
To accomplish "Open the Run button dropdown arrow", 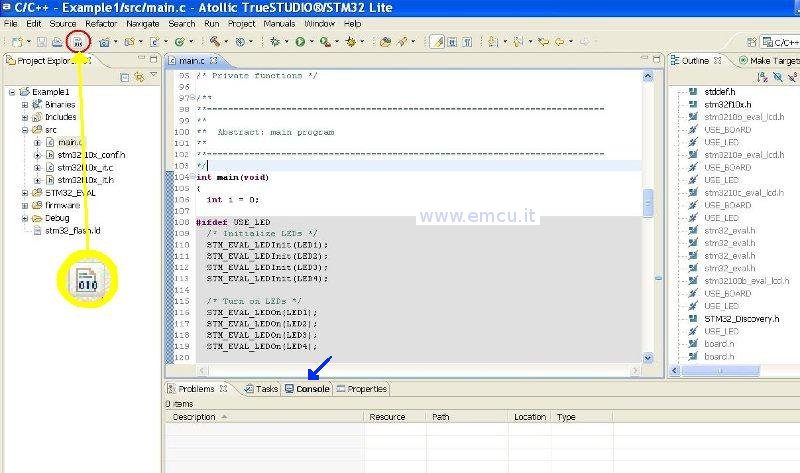I will (311, 42).
